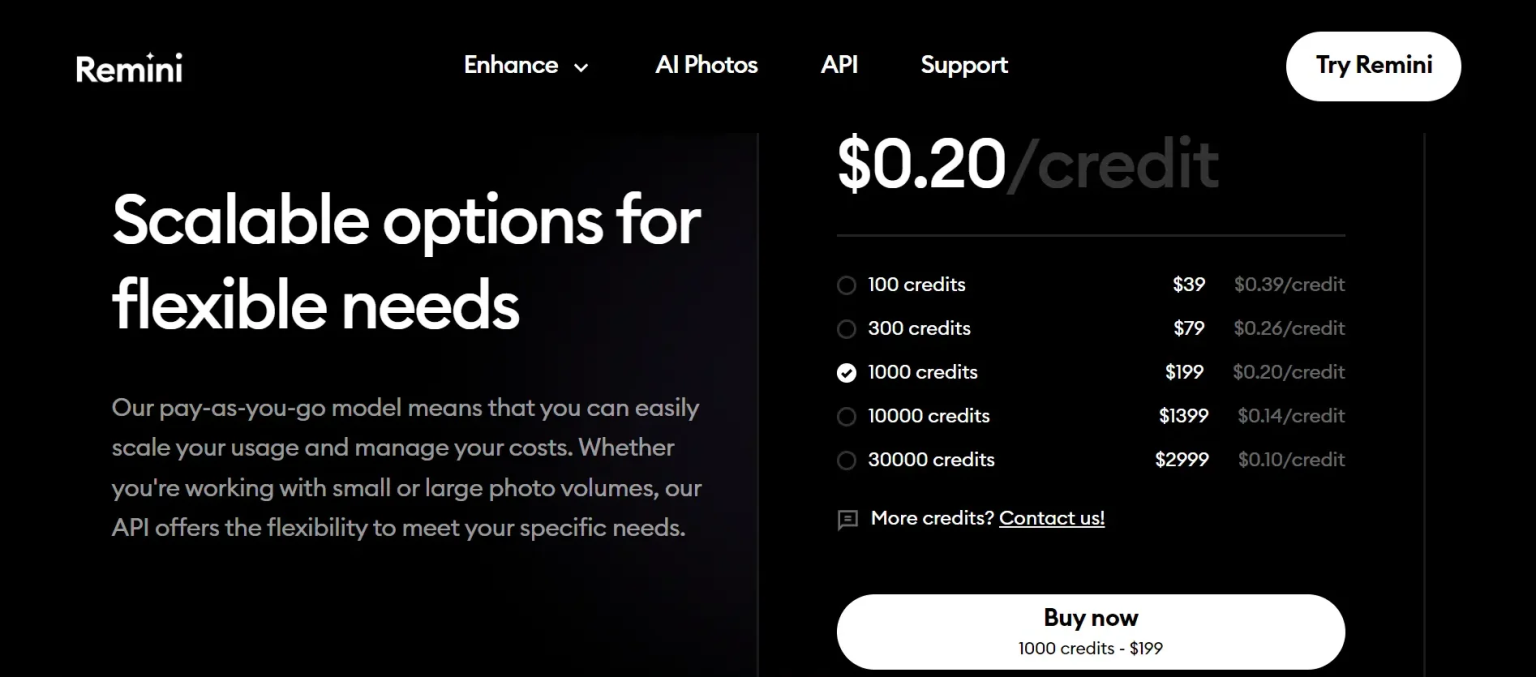Click the Remini logo

tap(129, 67)
